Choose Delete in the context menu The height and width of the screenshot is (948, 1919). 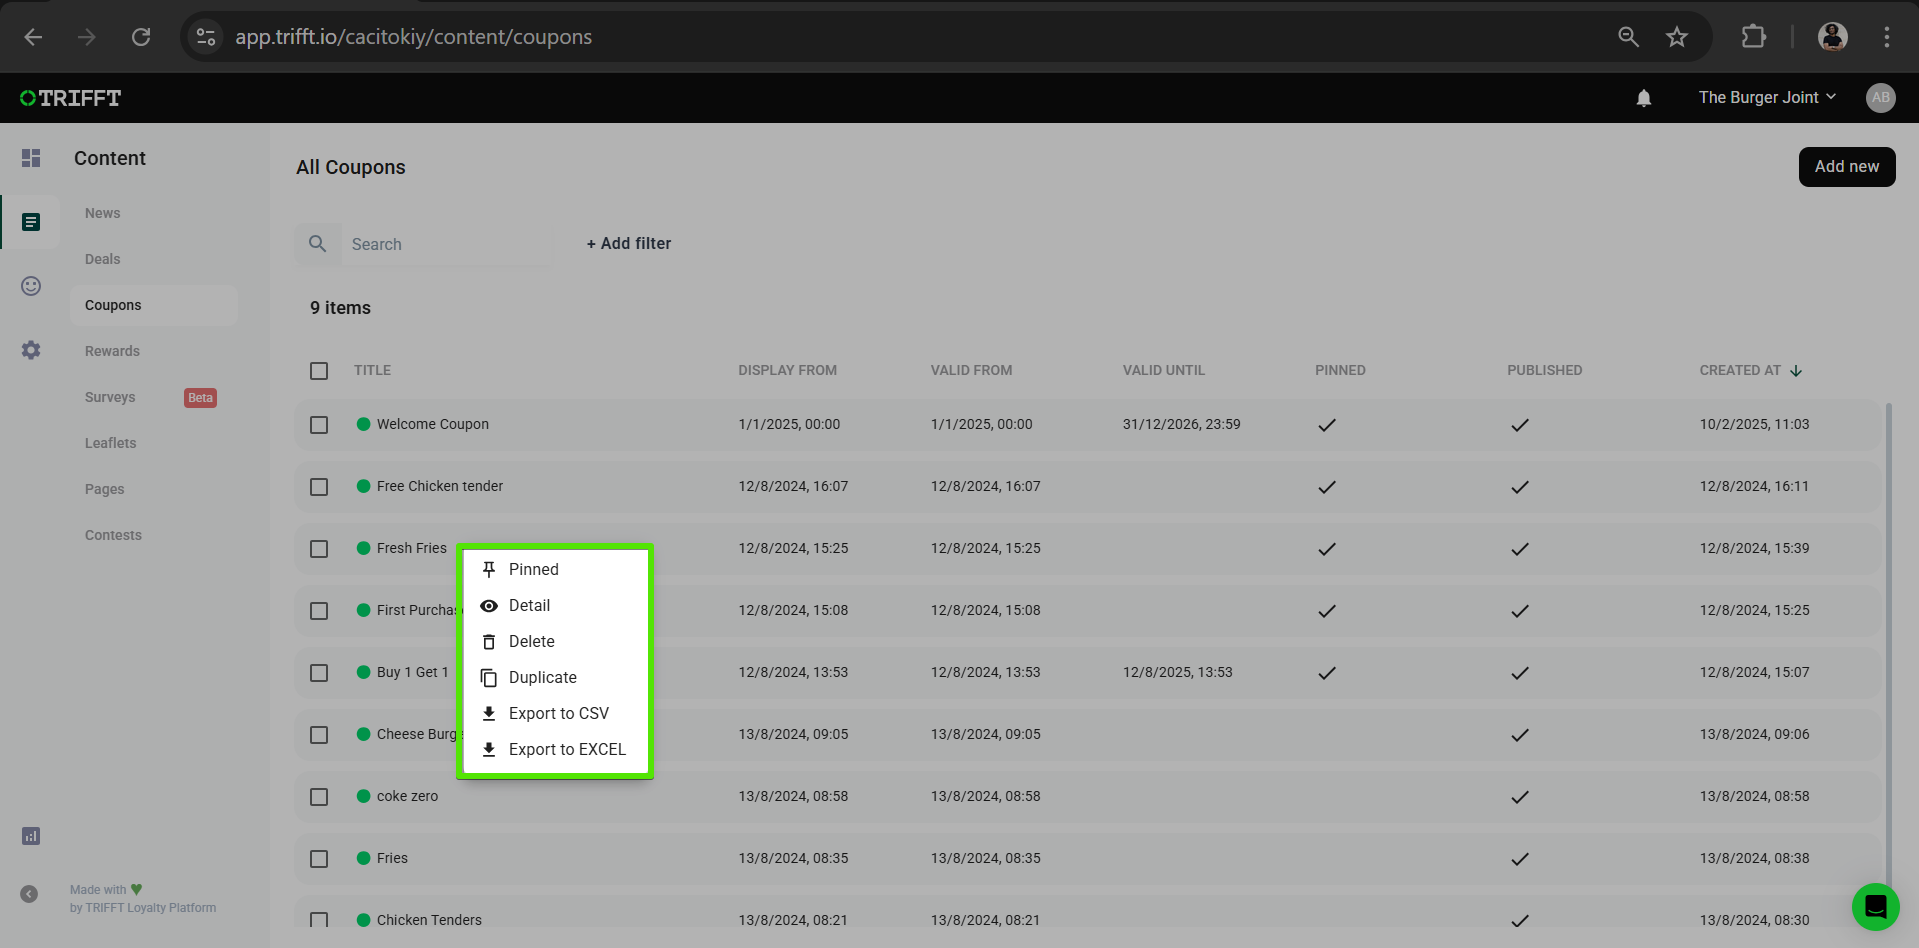555,641
